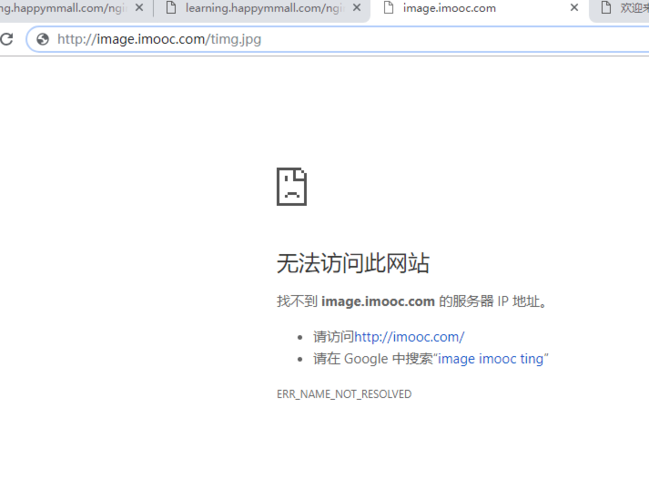Screen dimensions: 649x500
Task: Click the sad page error icon
Action: tap(292, 187)
